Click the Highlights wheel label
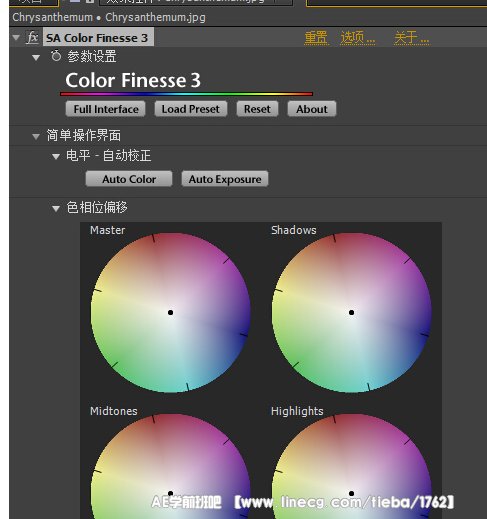 pyautogui.click(x=297, y=411)
